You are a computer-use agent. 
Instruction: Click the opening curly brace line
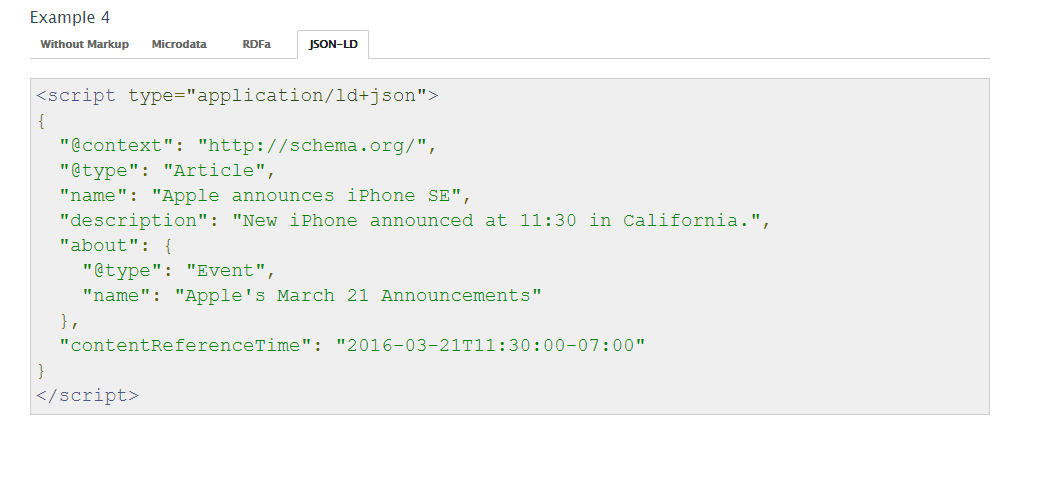(42, 121)
